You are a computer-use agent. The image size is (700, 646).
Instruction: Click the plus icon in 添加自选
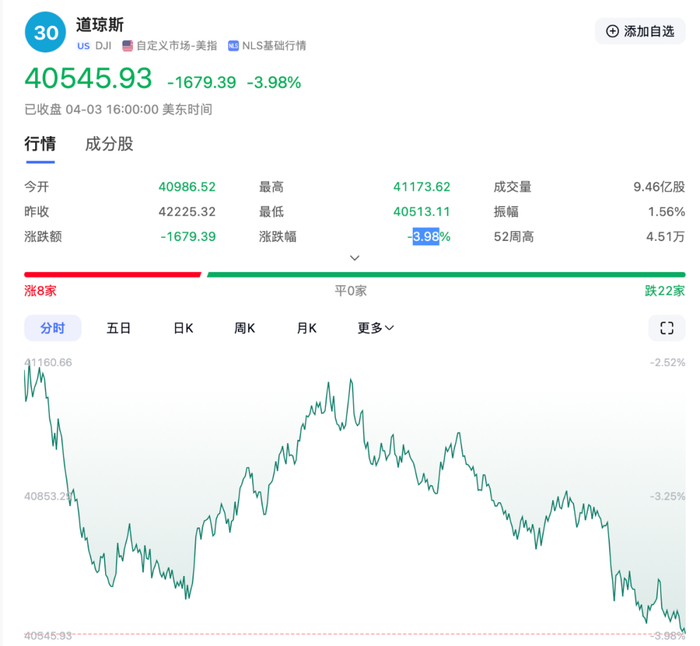pyautogui.click(x=612, y=31)
